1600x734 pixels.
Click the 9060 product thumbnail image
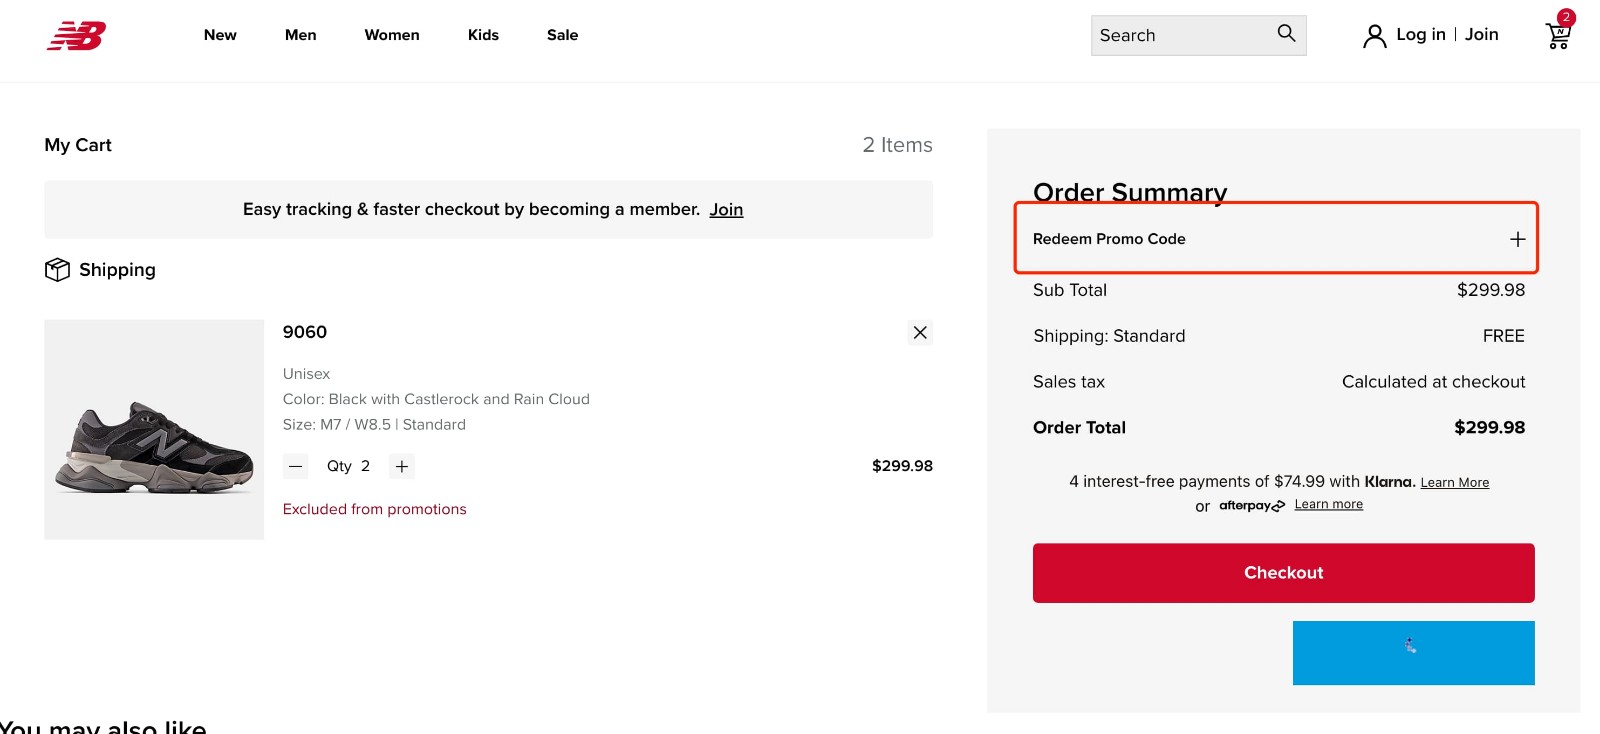pyautogui.click(x=153, y=429)
